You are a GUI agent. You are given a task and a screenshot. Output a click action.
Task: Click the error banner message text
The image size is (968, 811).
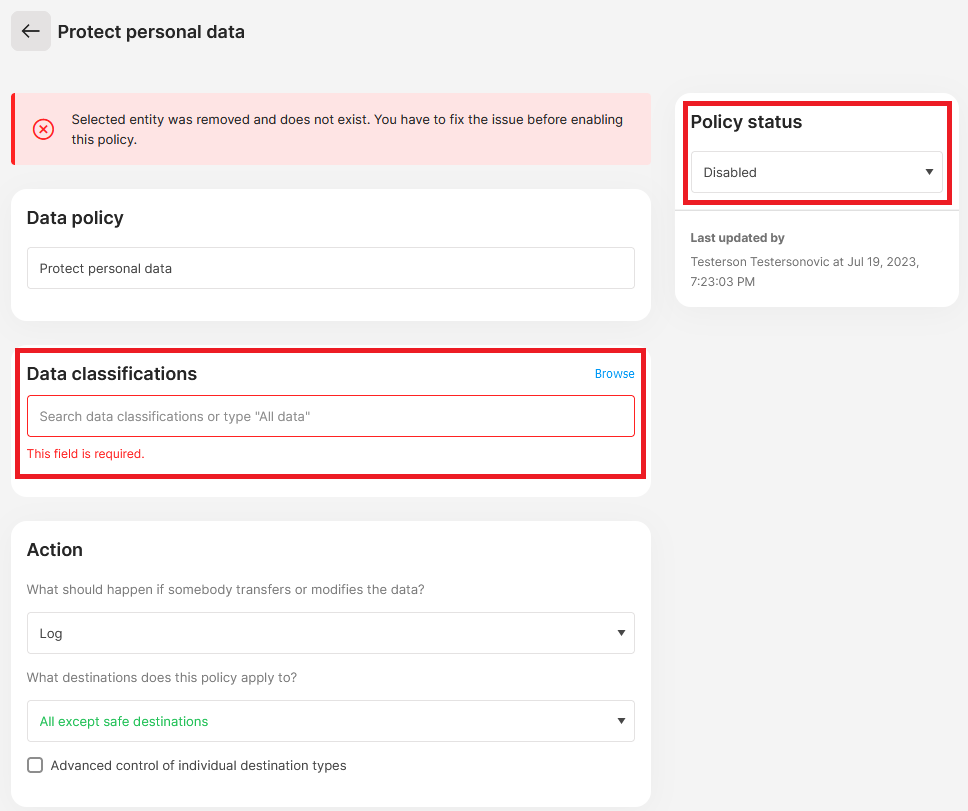click(x=346, y=129)
